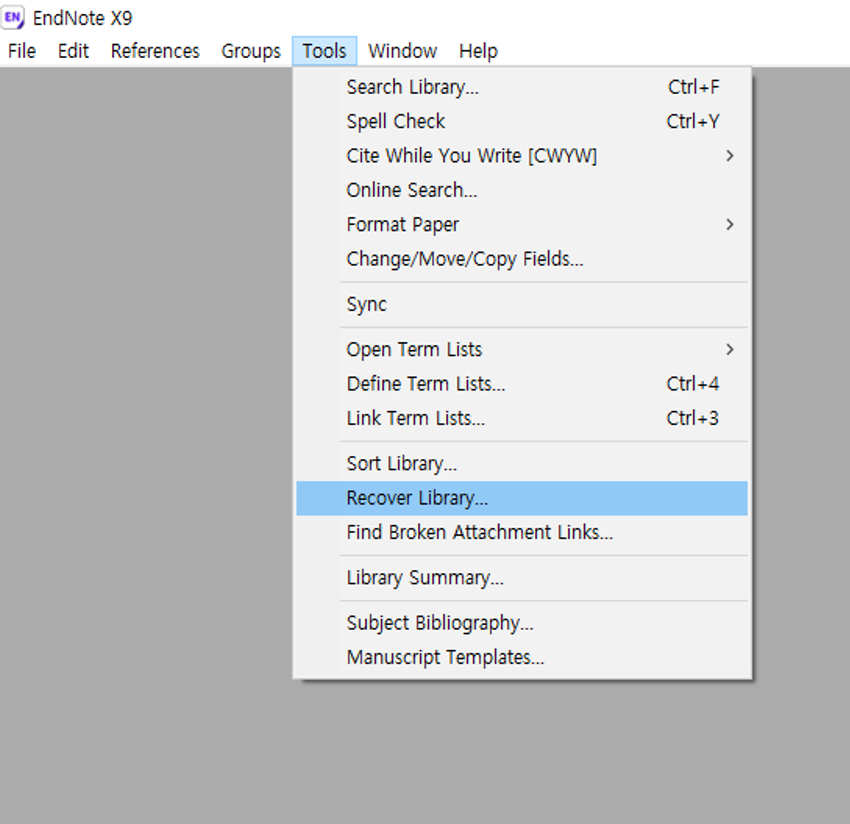The image size is (850, 824).
Task: Expand the Format Paper submenu
Action: click(x=522, y=224)
